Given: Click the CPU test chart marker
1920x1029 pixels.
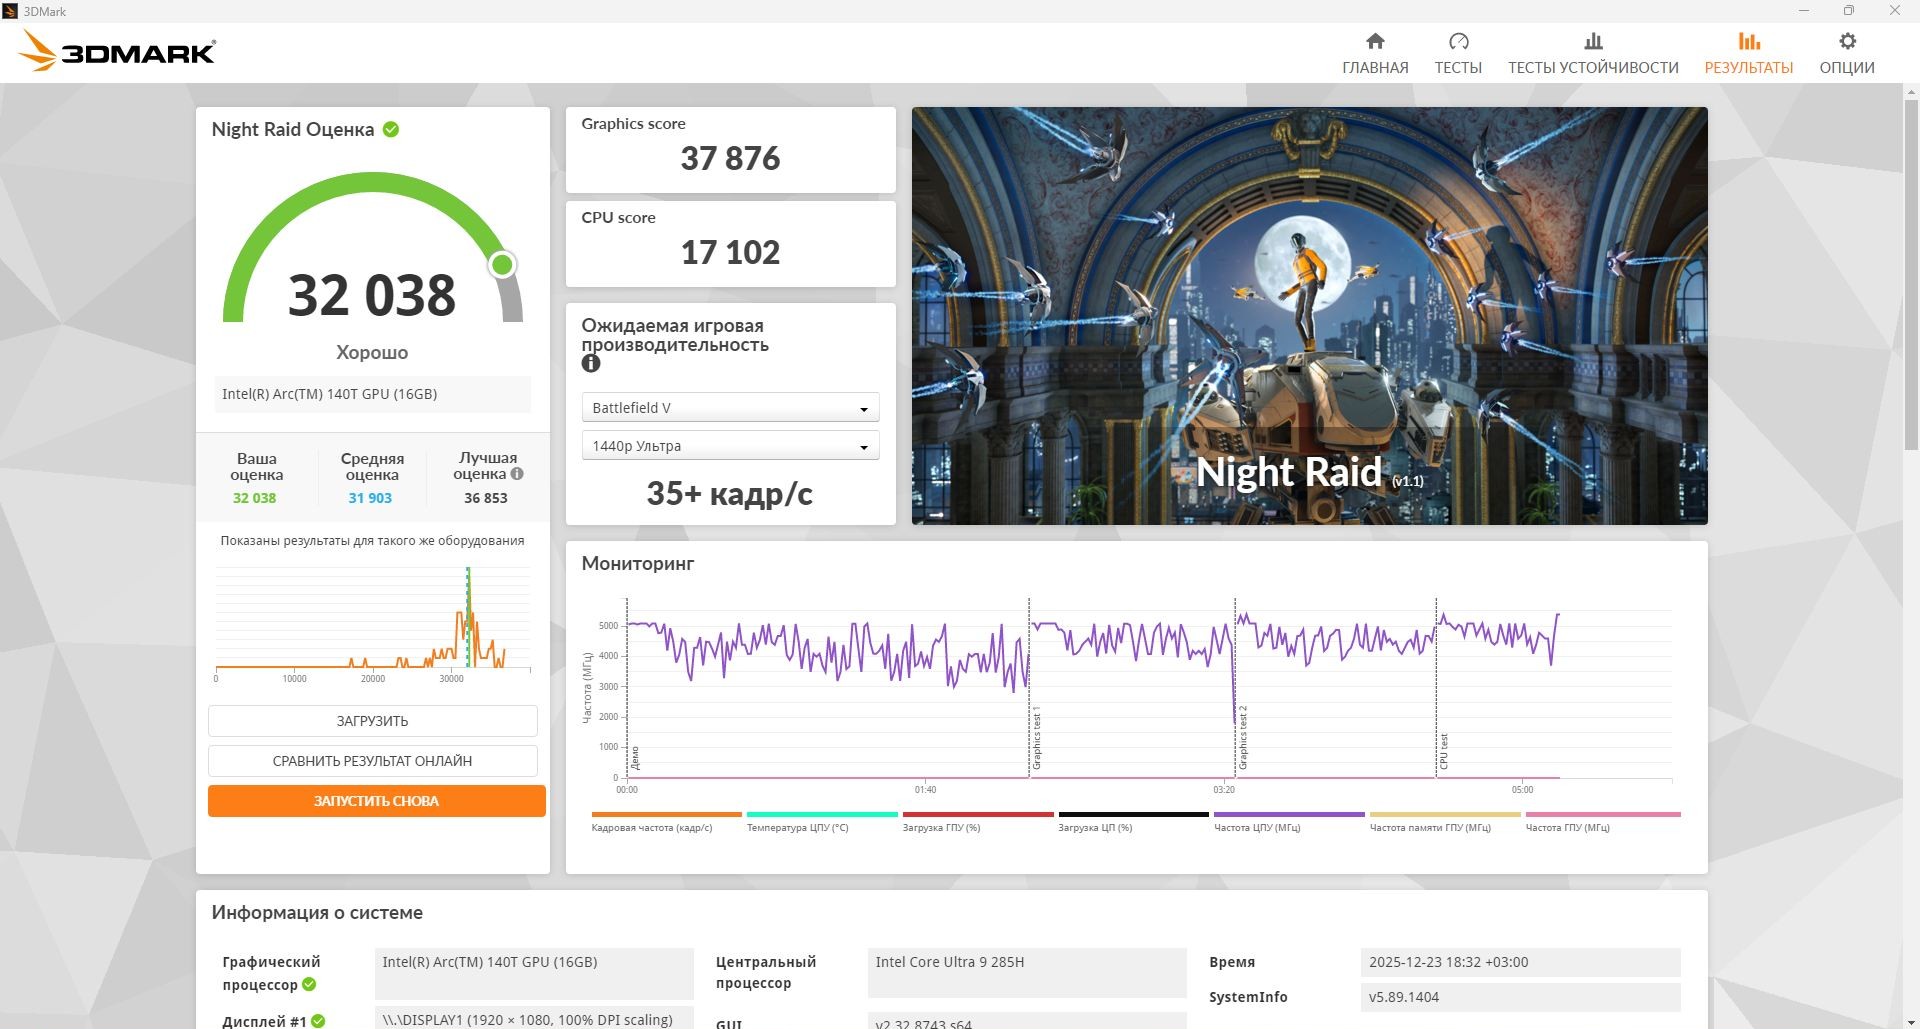Looking at the screenshot, I should click(1444, 751).
